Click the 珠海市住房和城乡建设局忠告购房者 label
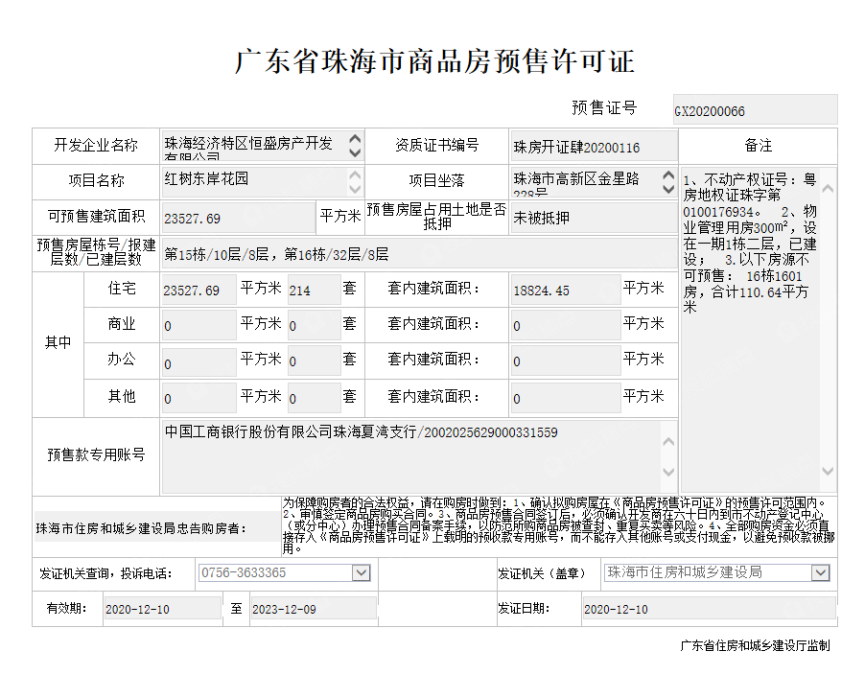This screenshot has height=675, width=865. coord(141,528)
